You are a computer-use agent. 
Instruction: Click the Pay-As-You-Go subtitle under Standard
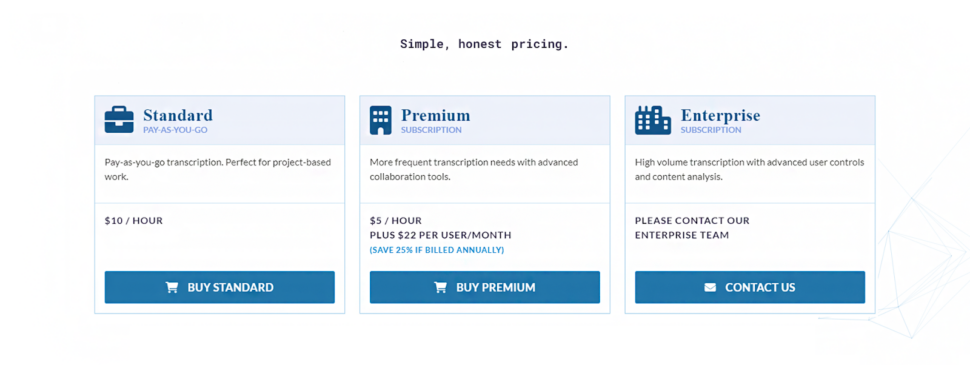pyautogui.click(x=175, y=130)
